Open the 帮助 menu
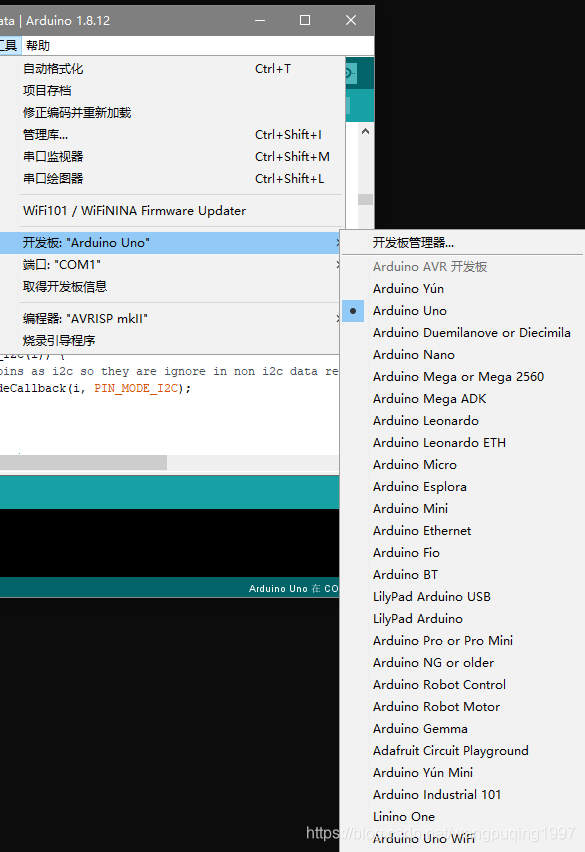Viewport: 585px width, 852px height. [x=38, y=46]
